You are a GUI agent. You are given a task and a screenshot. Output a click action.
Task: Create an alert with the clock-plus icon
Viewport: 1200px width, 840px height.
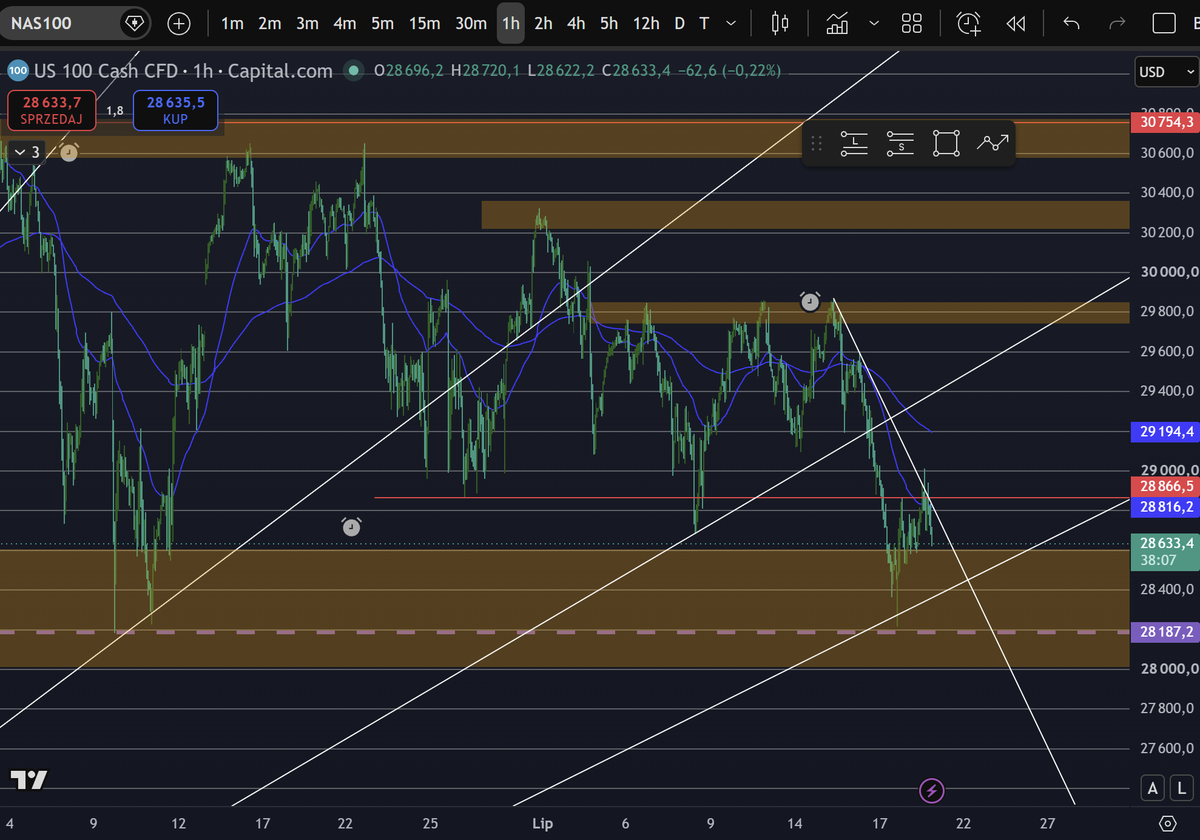click(968, 23)
